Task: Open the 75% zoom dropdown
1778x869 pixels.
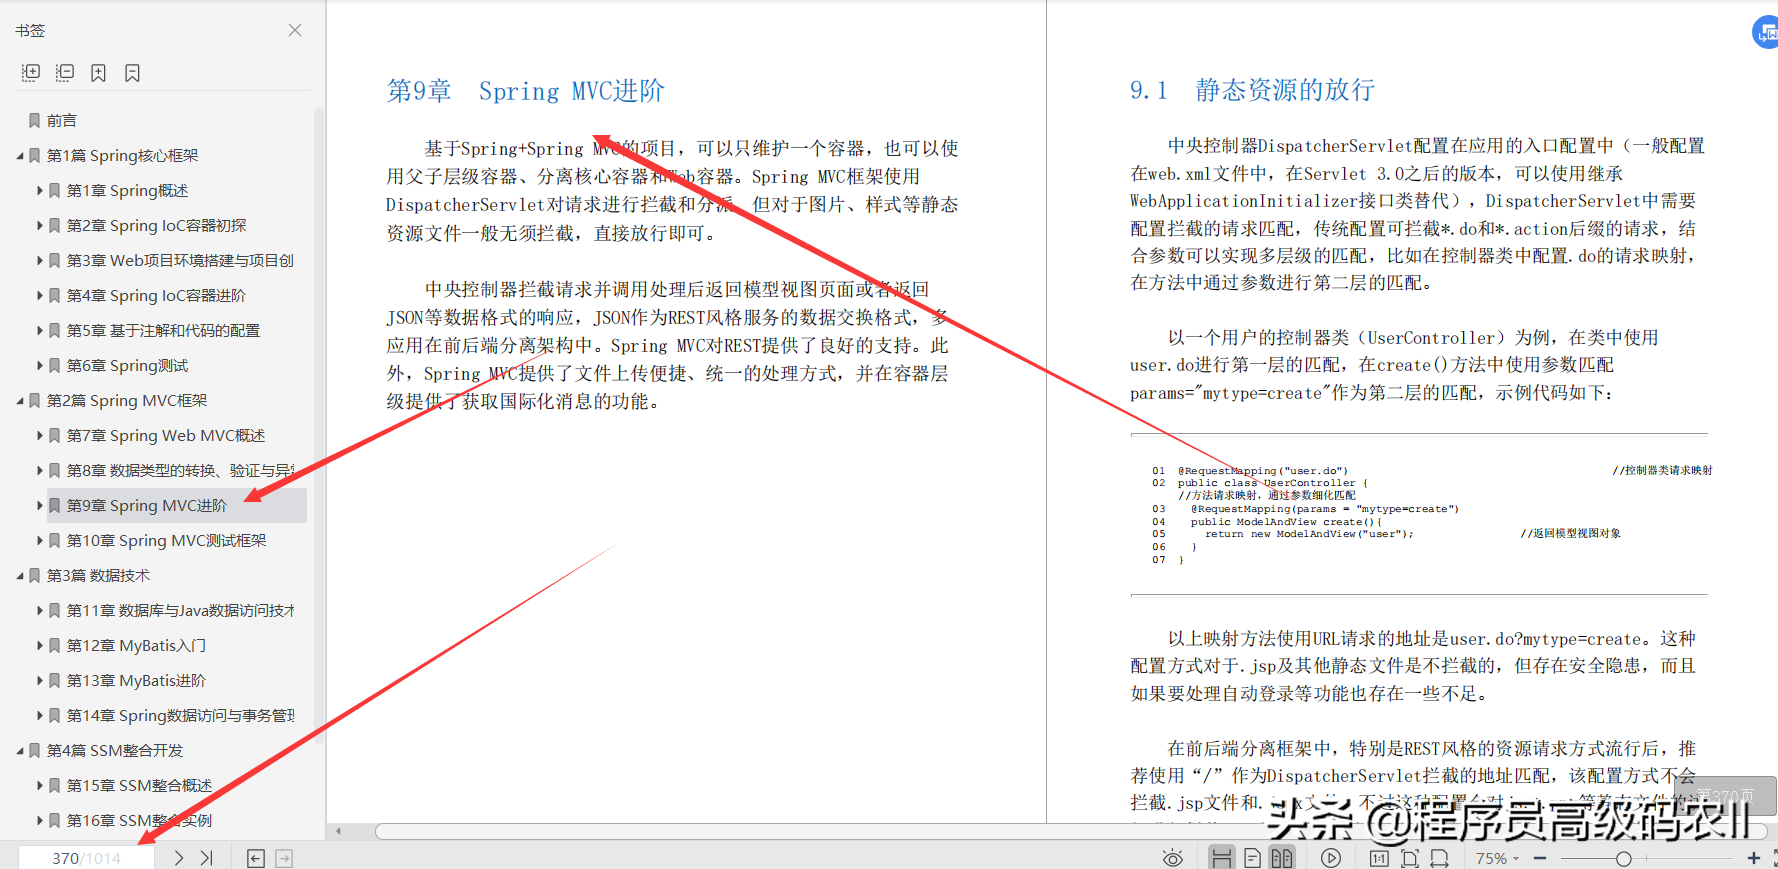Action: coord(1497,858)
